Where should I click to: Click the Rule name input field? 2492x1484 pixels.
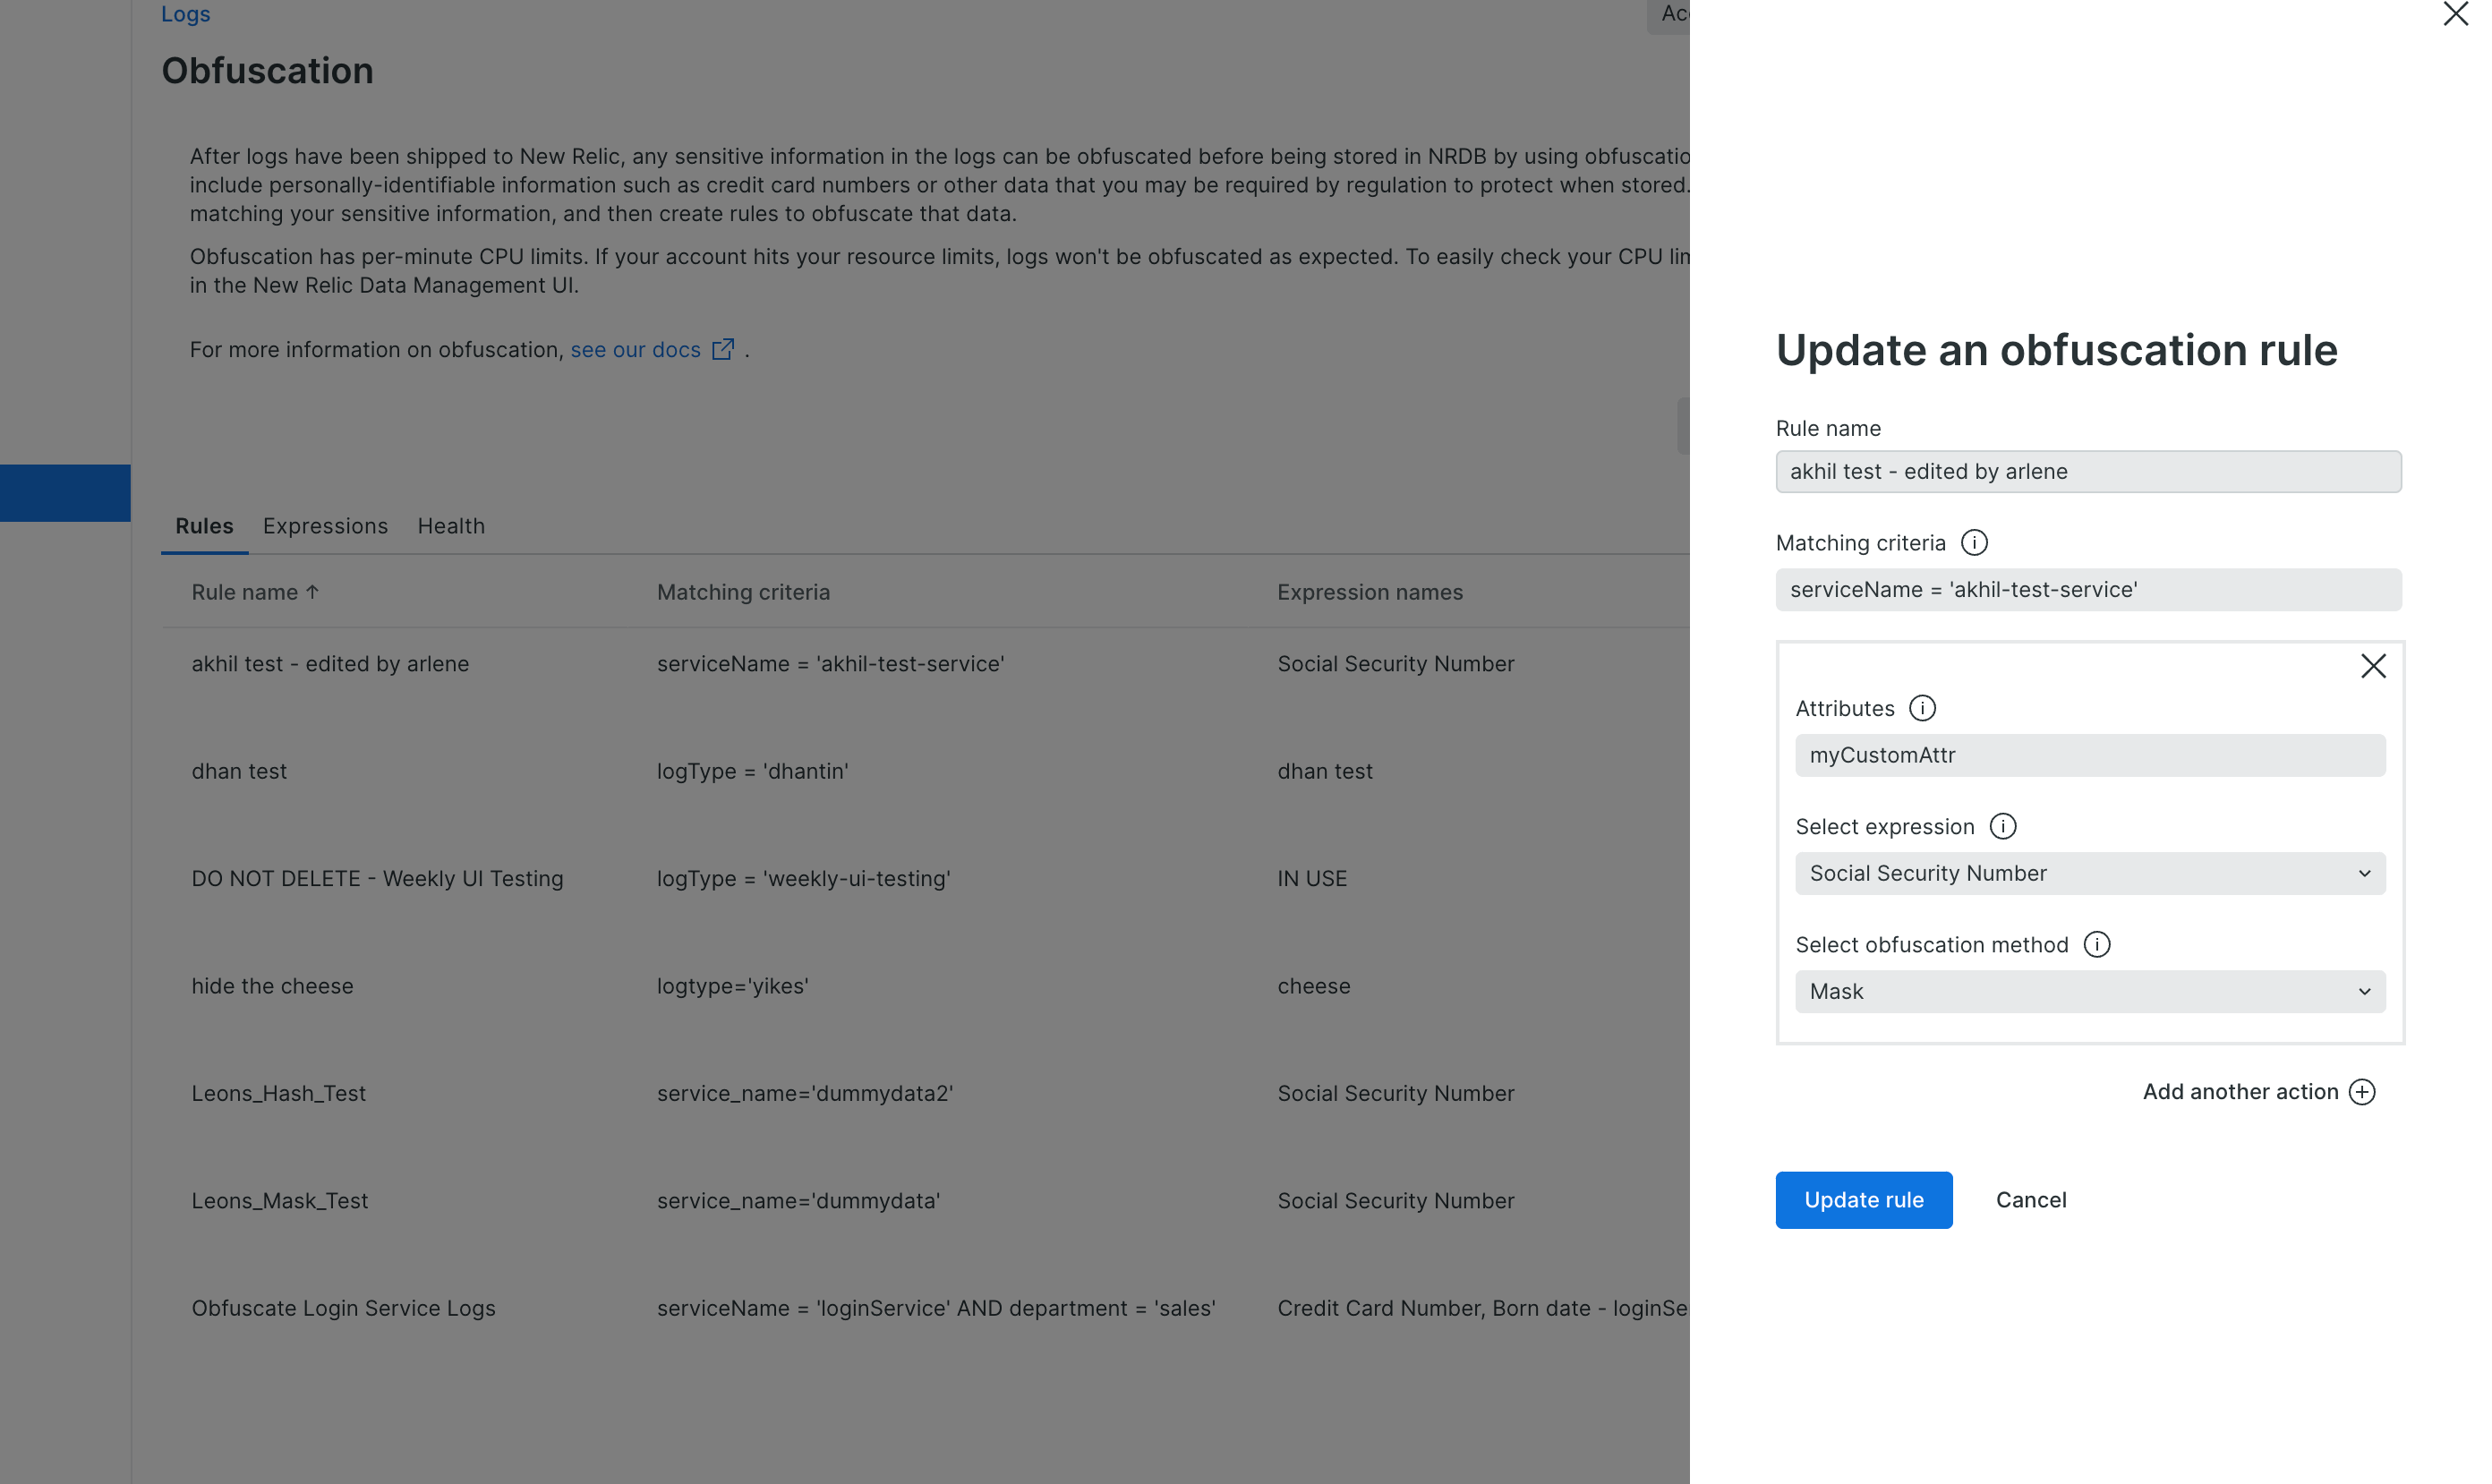pyautogui.click(x=2087, y=471)
